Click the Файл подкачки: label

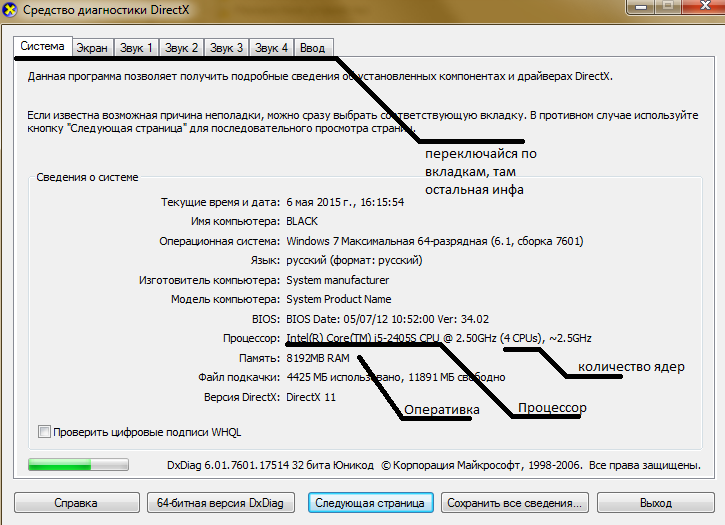239,377
